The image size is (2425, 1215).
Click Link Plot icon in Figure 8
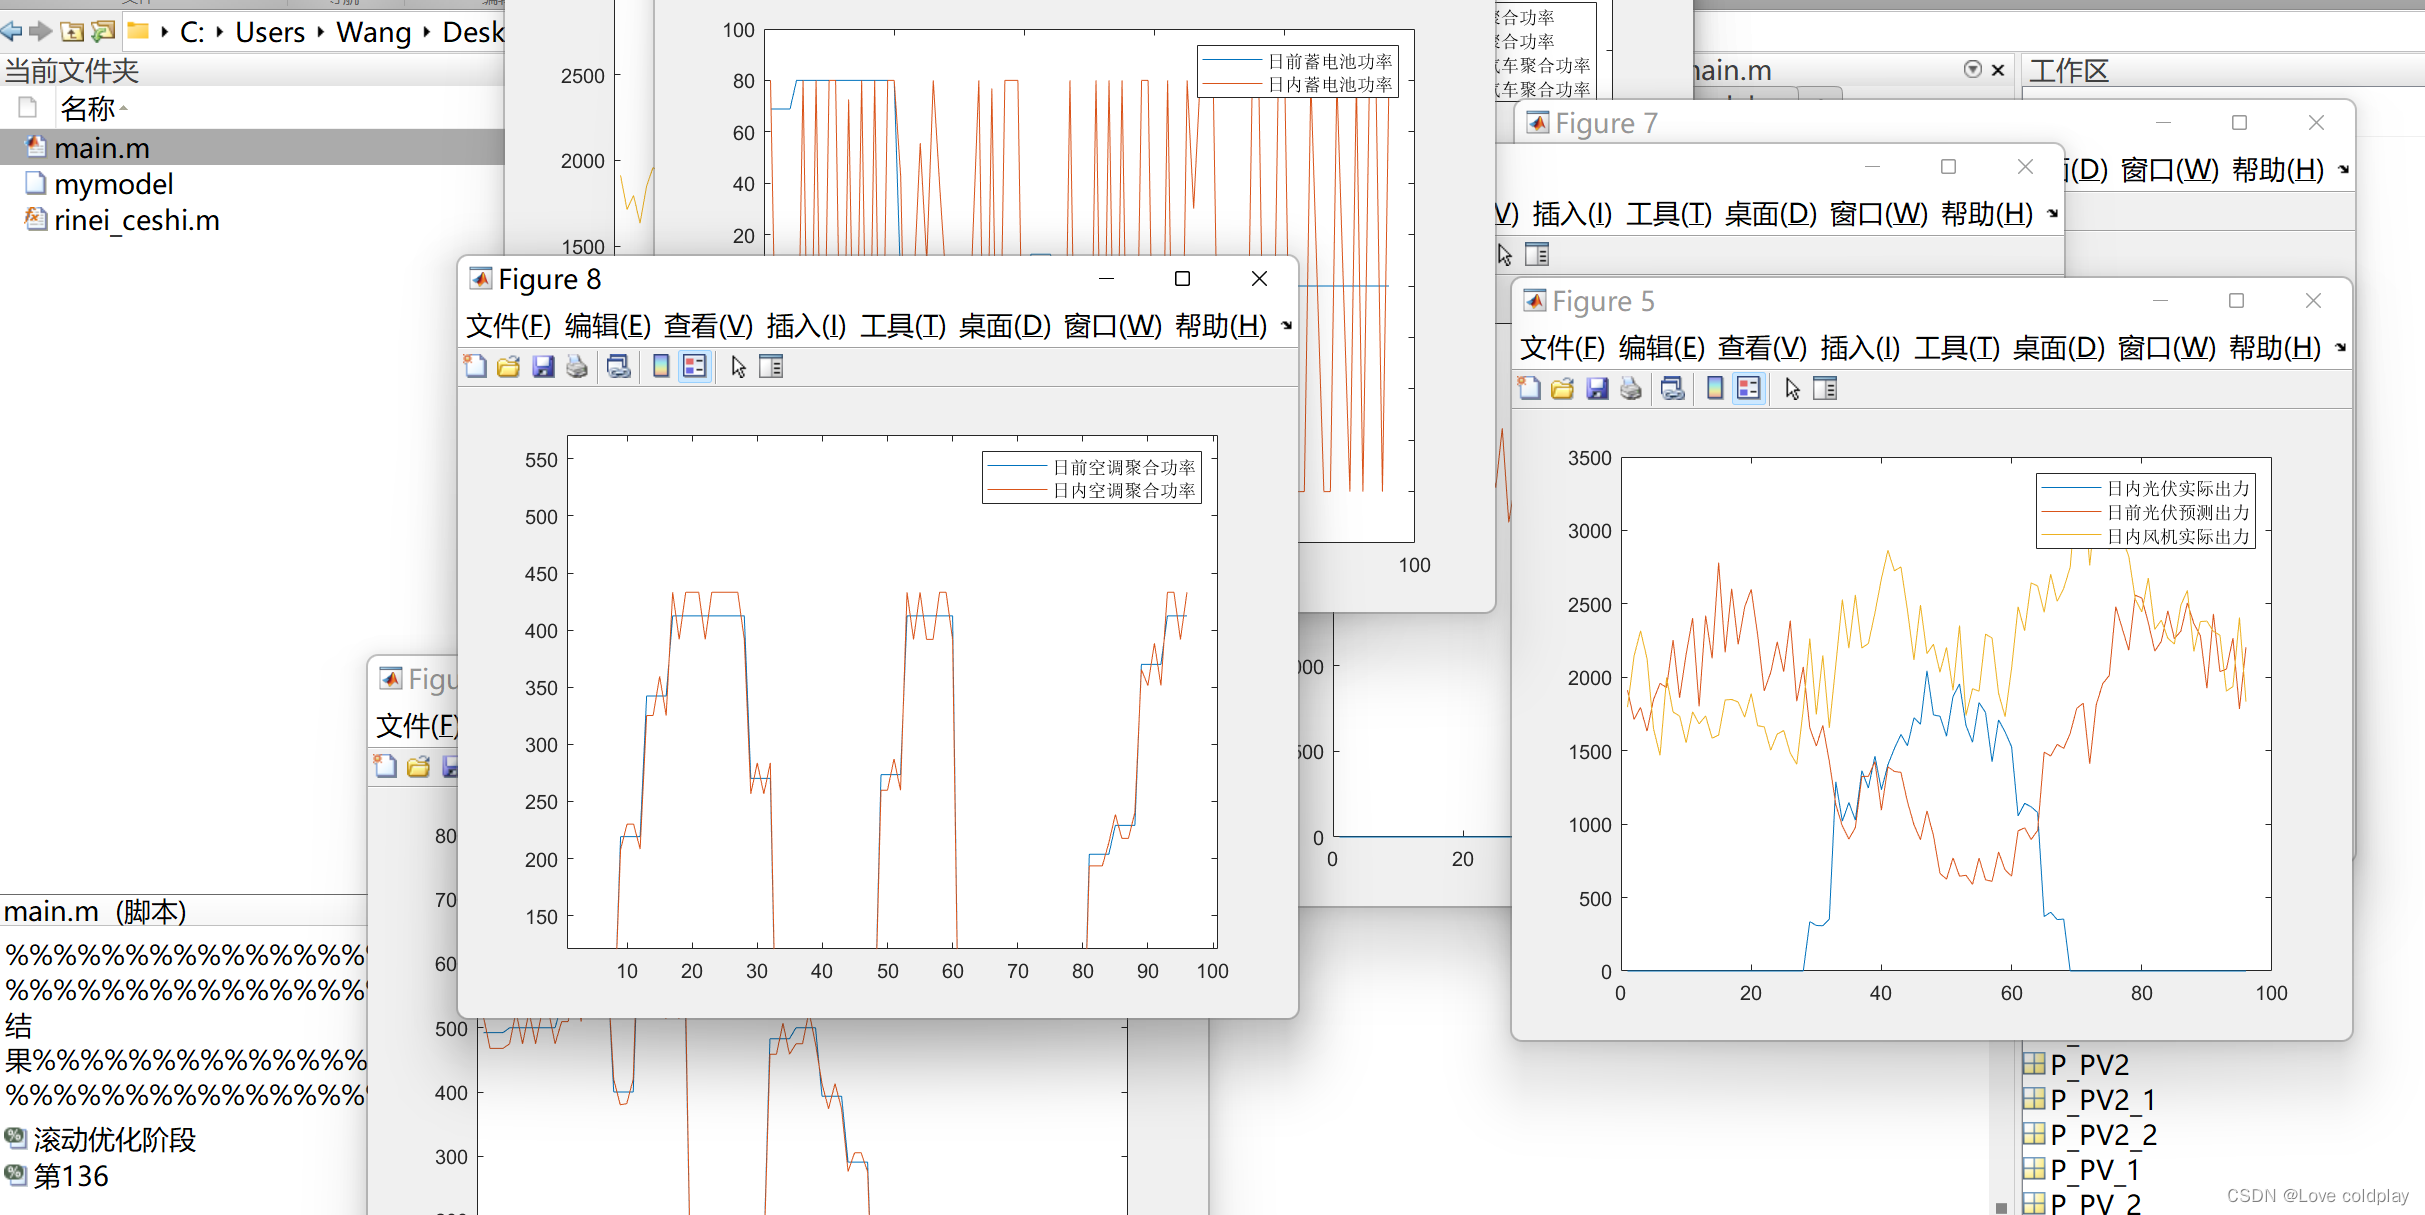(619, 367)
